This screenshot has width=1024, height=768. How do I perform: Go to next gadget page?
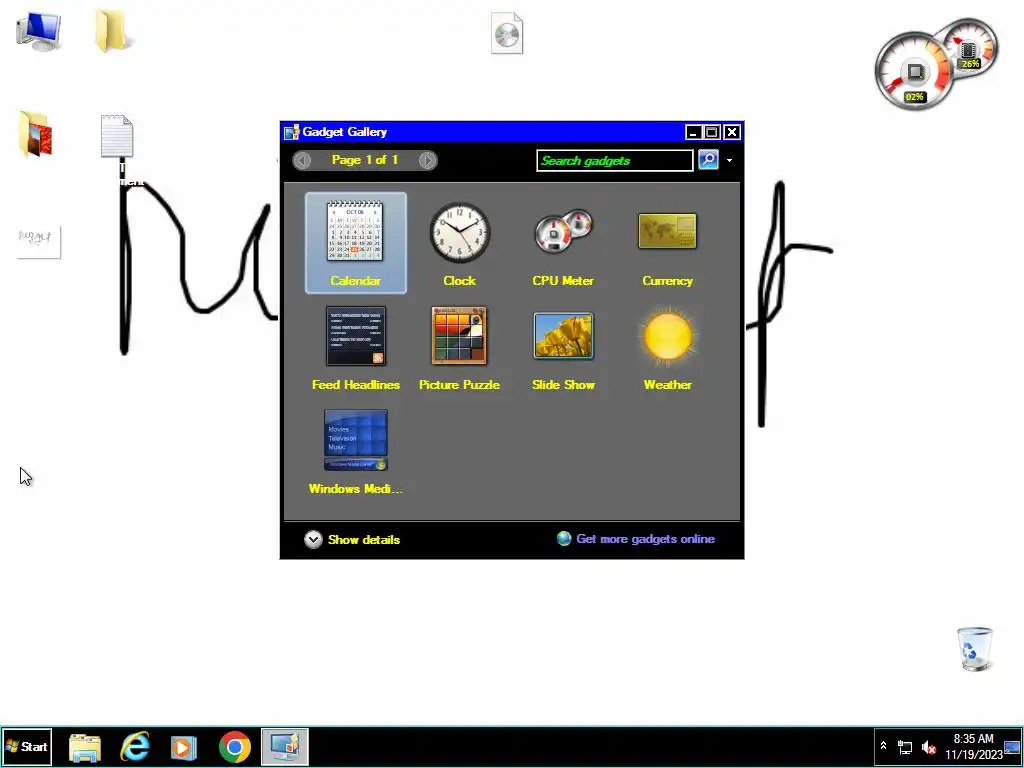pyautogui.click(x=427, y=160)
